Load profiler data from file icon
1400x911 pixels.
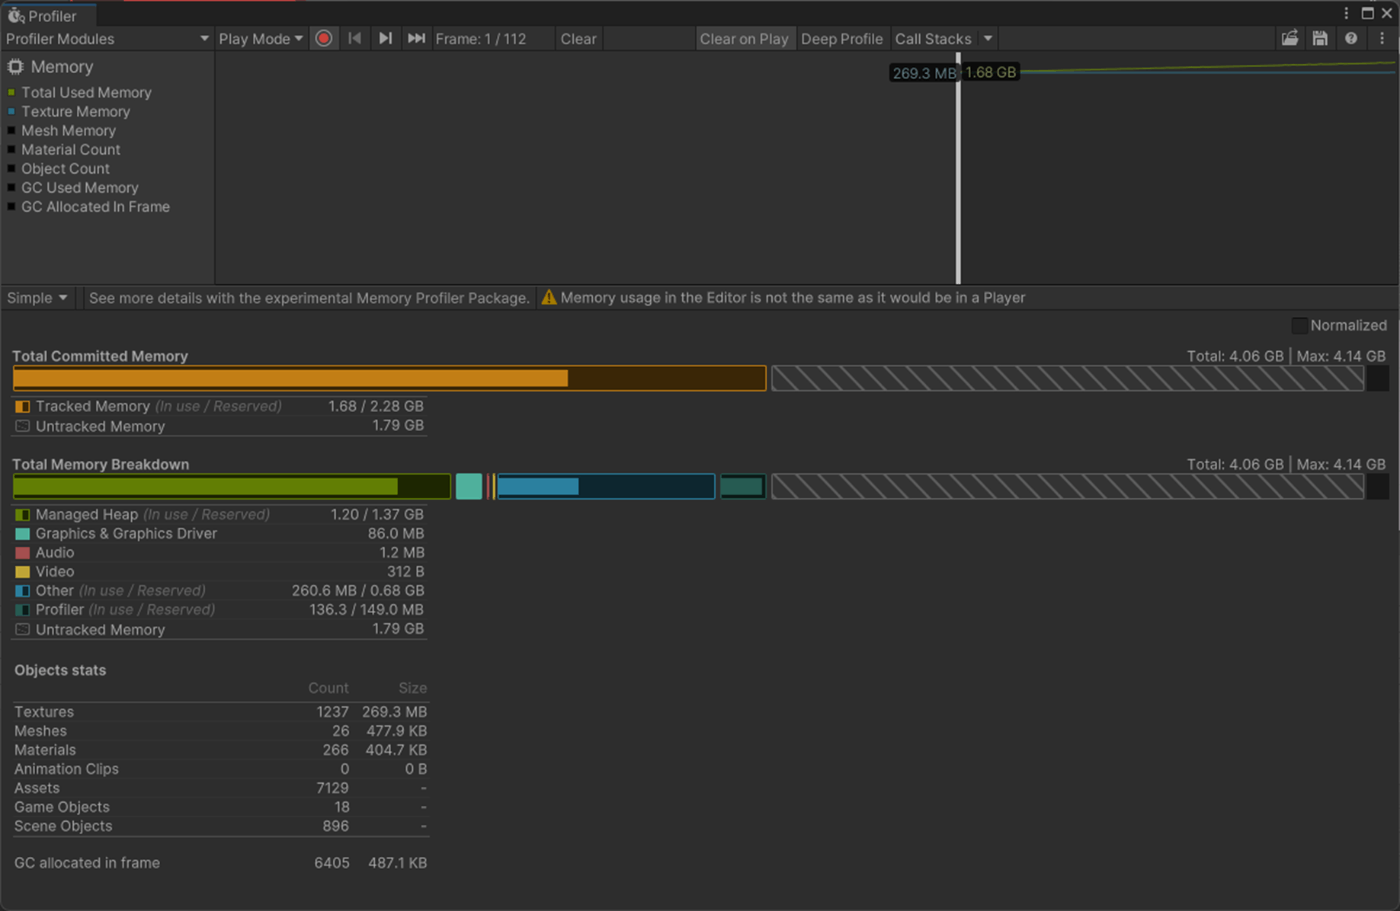[1290, 38]
